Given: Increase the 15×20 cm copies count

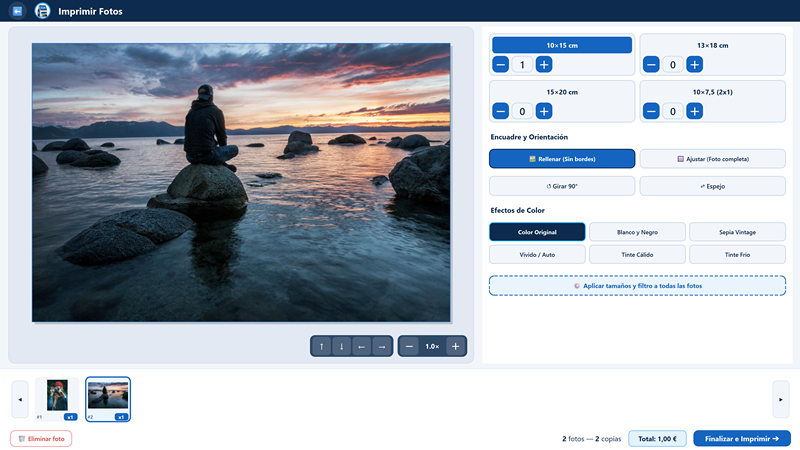Looking at the screenshot, I should pyautogui.click(x=544, y=111).
